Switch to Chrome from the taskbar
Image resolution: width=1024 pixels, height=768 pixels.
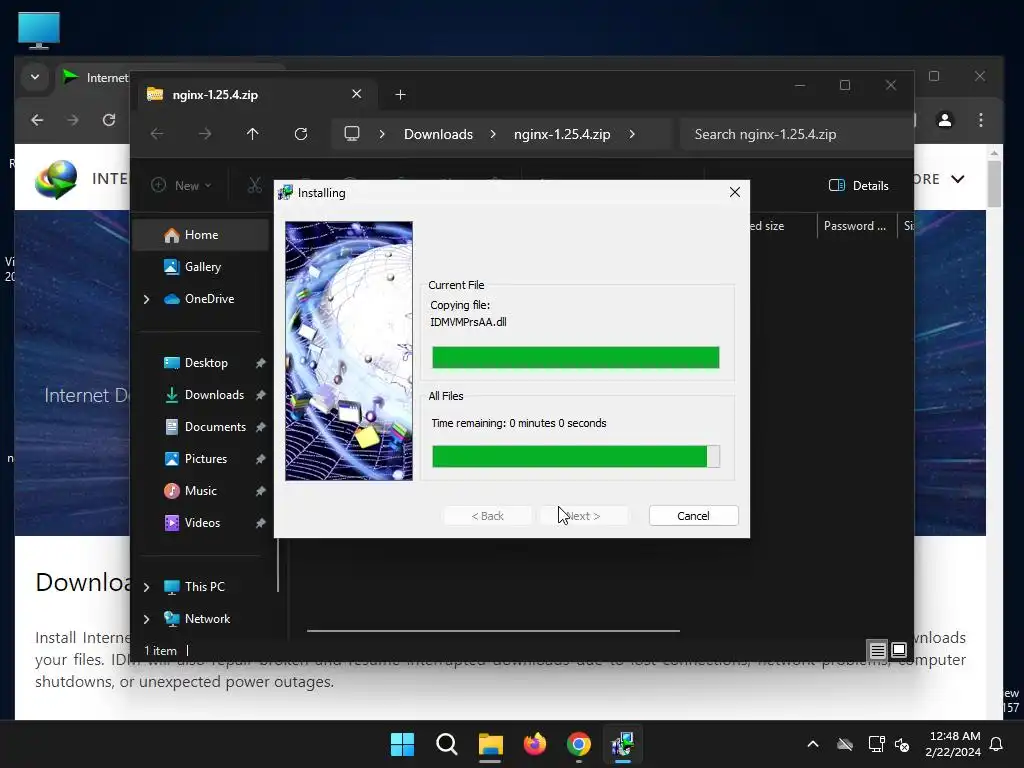[579, 744]
